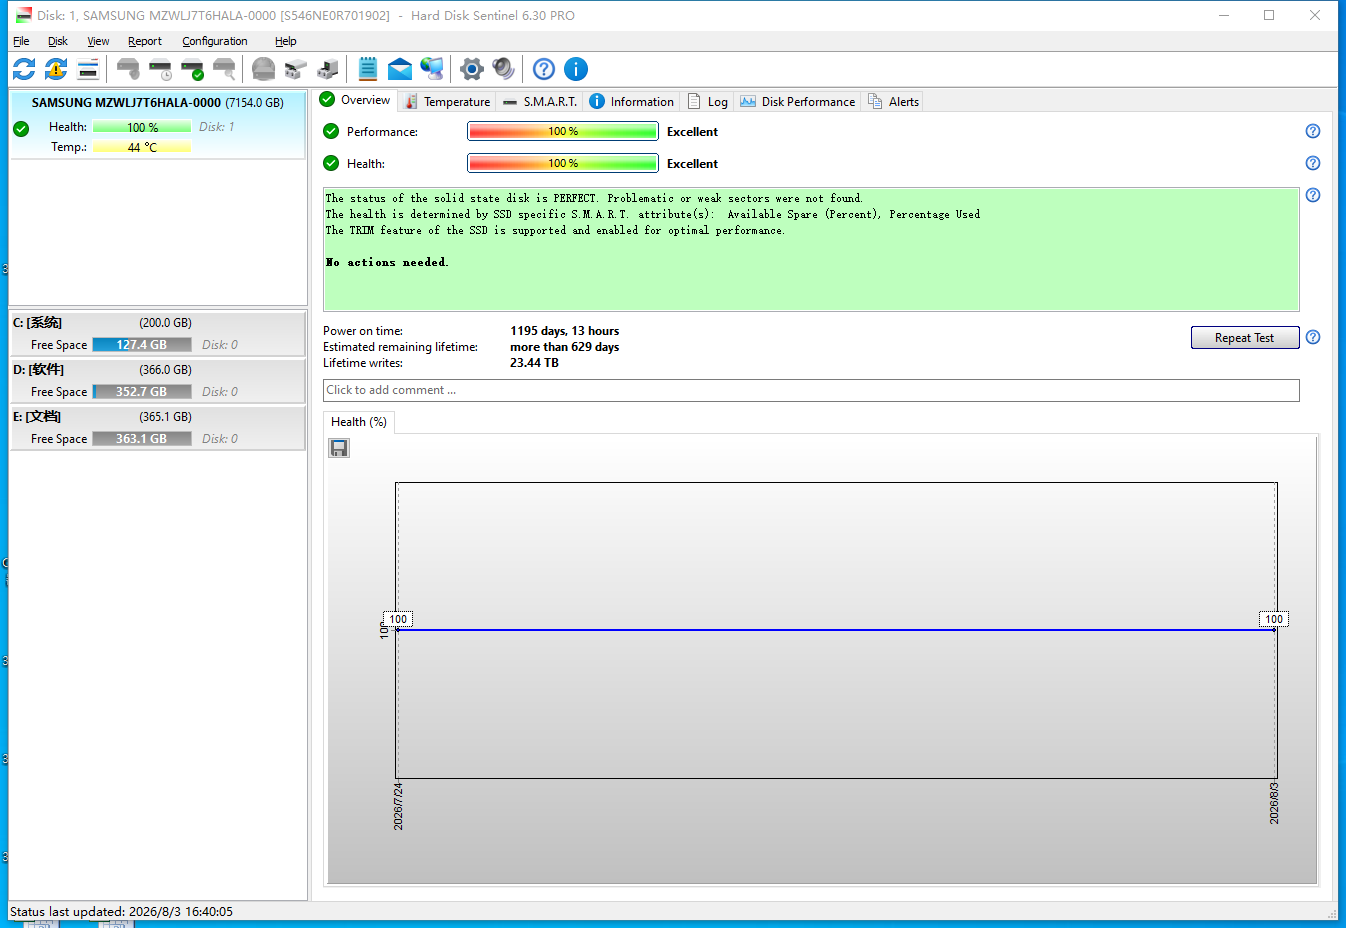The height and width of the screenshot is (928, 1346).
Task: Open the blue notepad report icon
Action: [x=368, y=69]
